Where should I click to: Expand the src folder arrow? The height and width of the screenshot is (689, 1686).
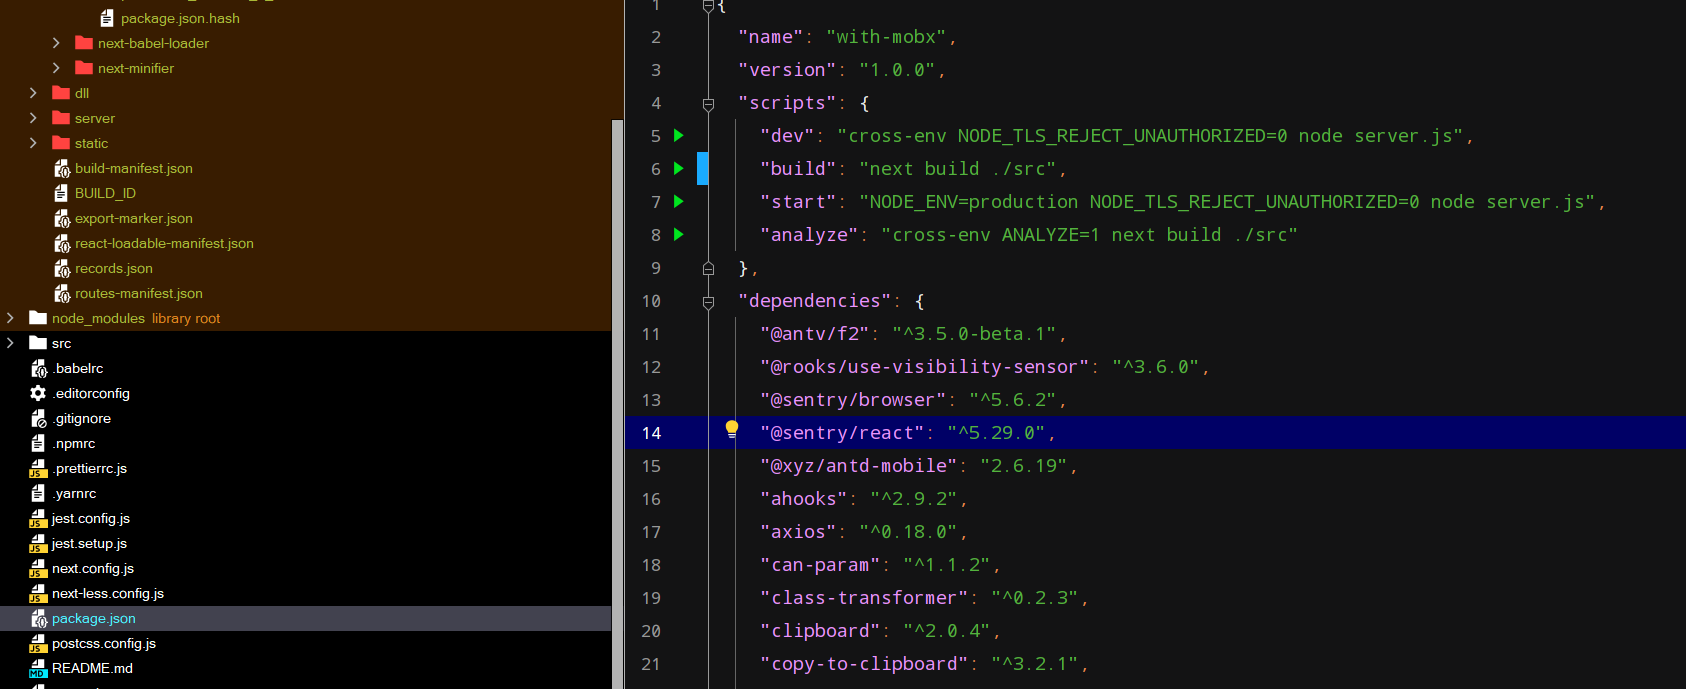coord(10,343)
